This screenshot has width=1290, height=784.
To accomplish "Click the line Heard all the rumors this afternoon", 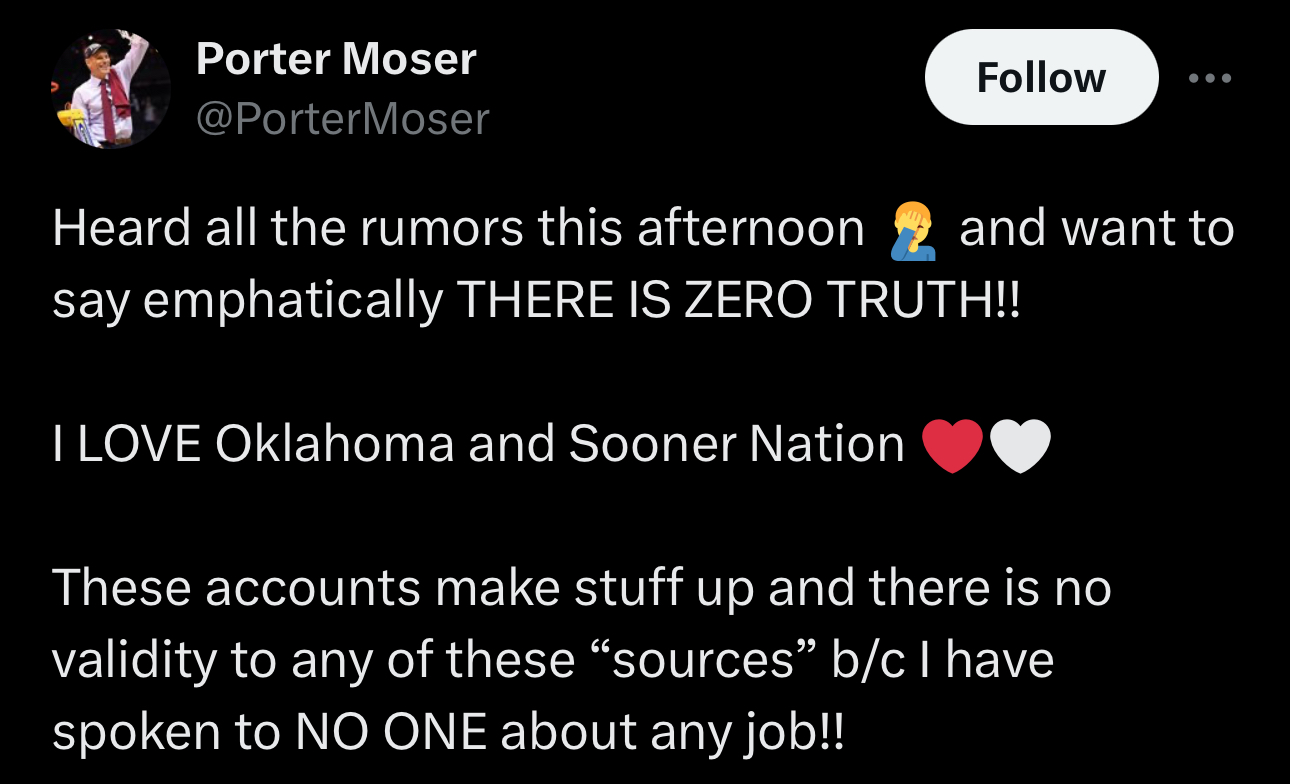I will pos(458,229).
